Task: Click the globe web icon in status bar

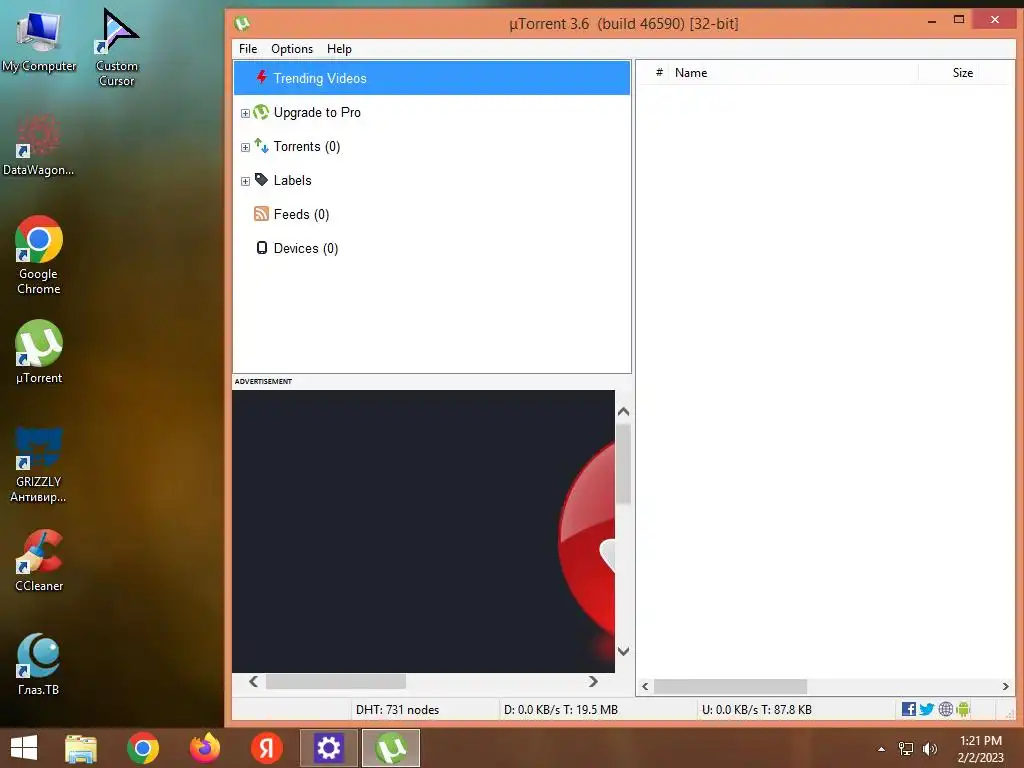Action: point(945,709)
